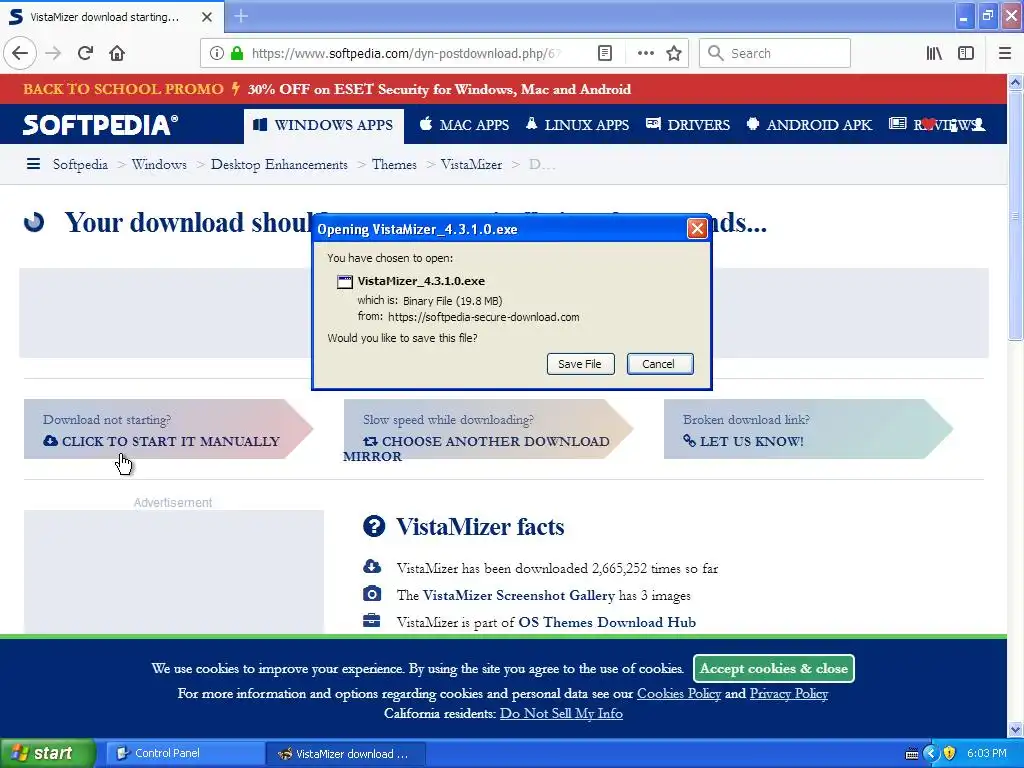Image resolution: width=1024 pixels, height=768 pixels.
Task: Click the green padlock security icon
Action: (x=237, y=53)
